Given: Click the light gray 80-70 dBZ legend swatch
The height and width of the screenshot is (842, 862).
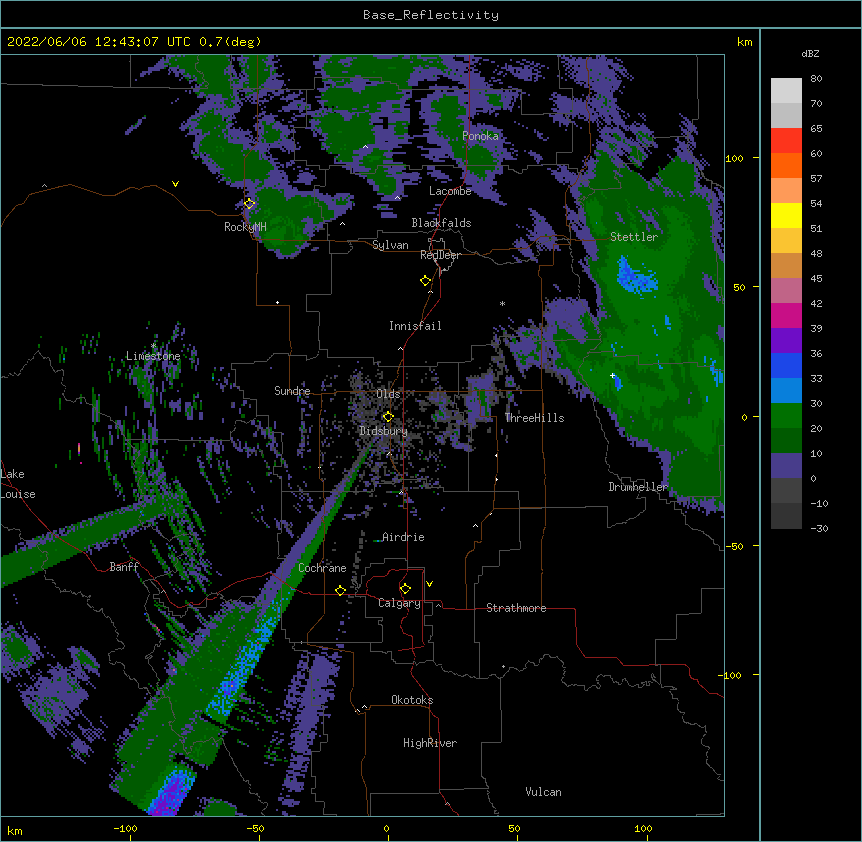Looking at the screenshot, I should pos(786,91).
